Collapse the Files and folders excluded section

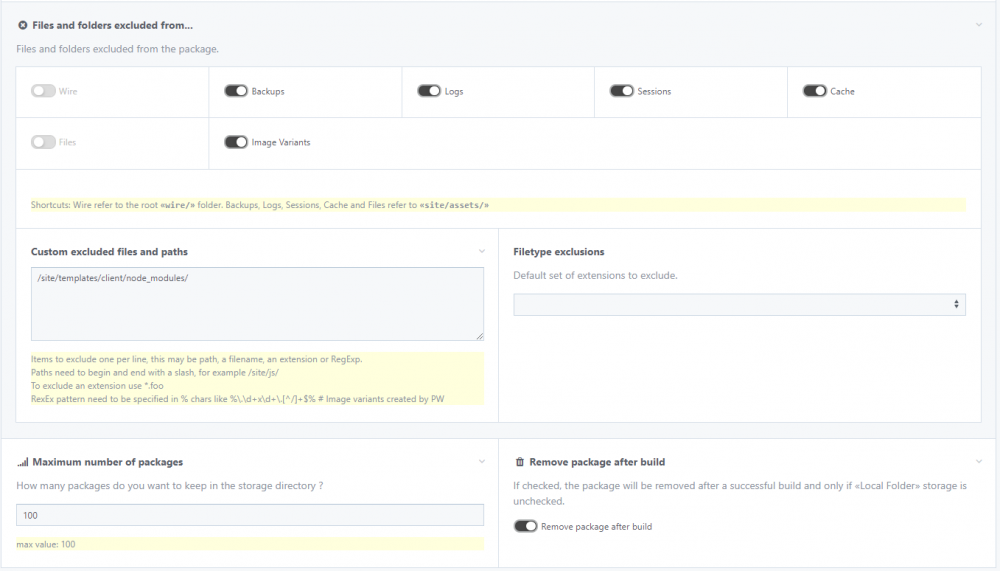[979, 25]
